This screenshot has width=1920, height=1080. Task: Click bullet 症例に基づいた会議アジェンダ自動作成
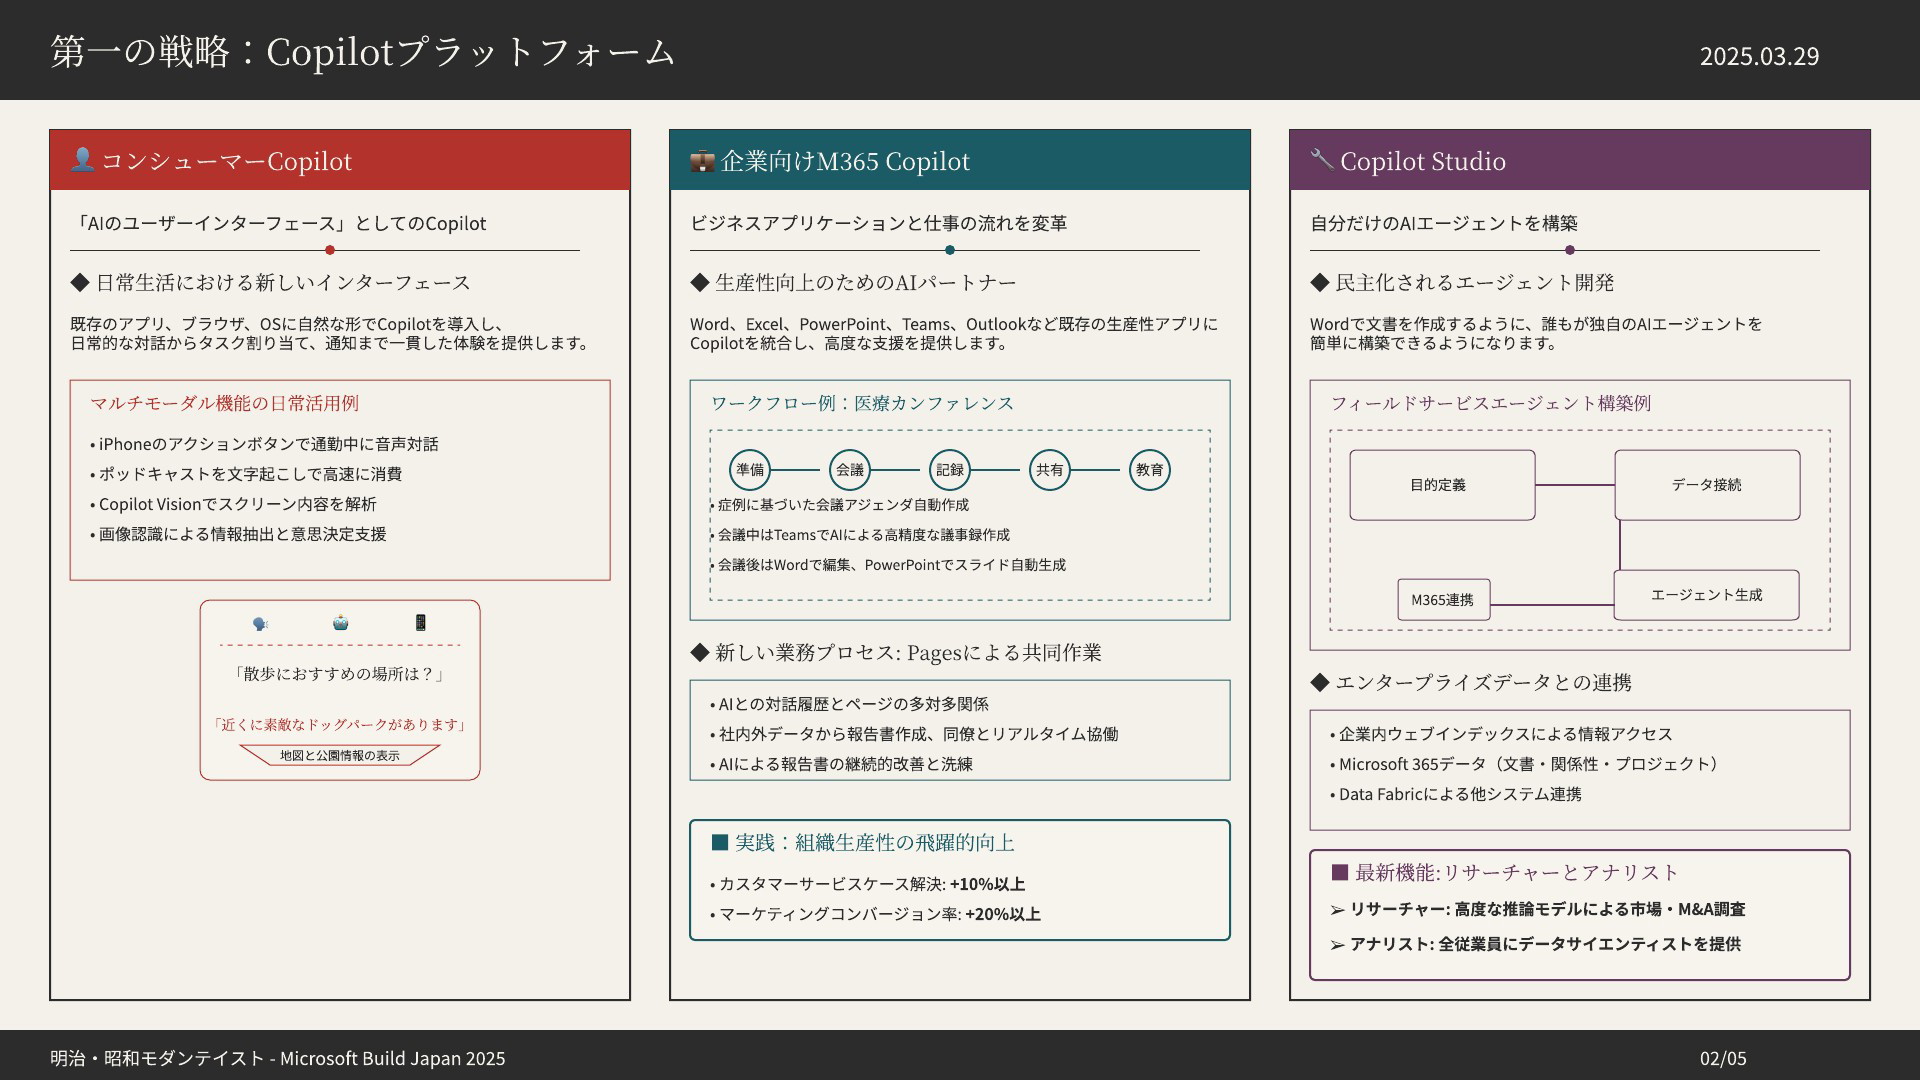[x=840, y=505]
